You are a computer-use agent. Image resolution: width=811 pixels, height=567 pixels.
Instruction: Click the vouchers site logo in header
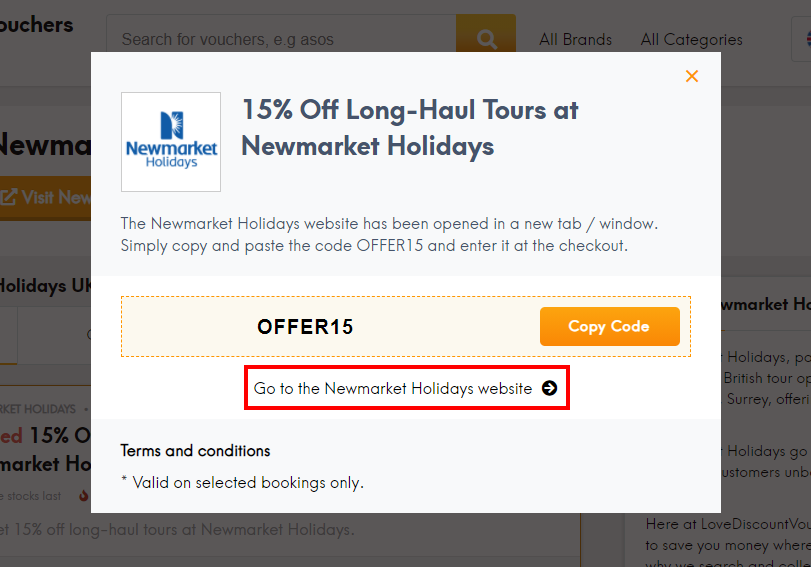[x=36, y=25]
